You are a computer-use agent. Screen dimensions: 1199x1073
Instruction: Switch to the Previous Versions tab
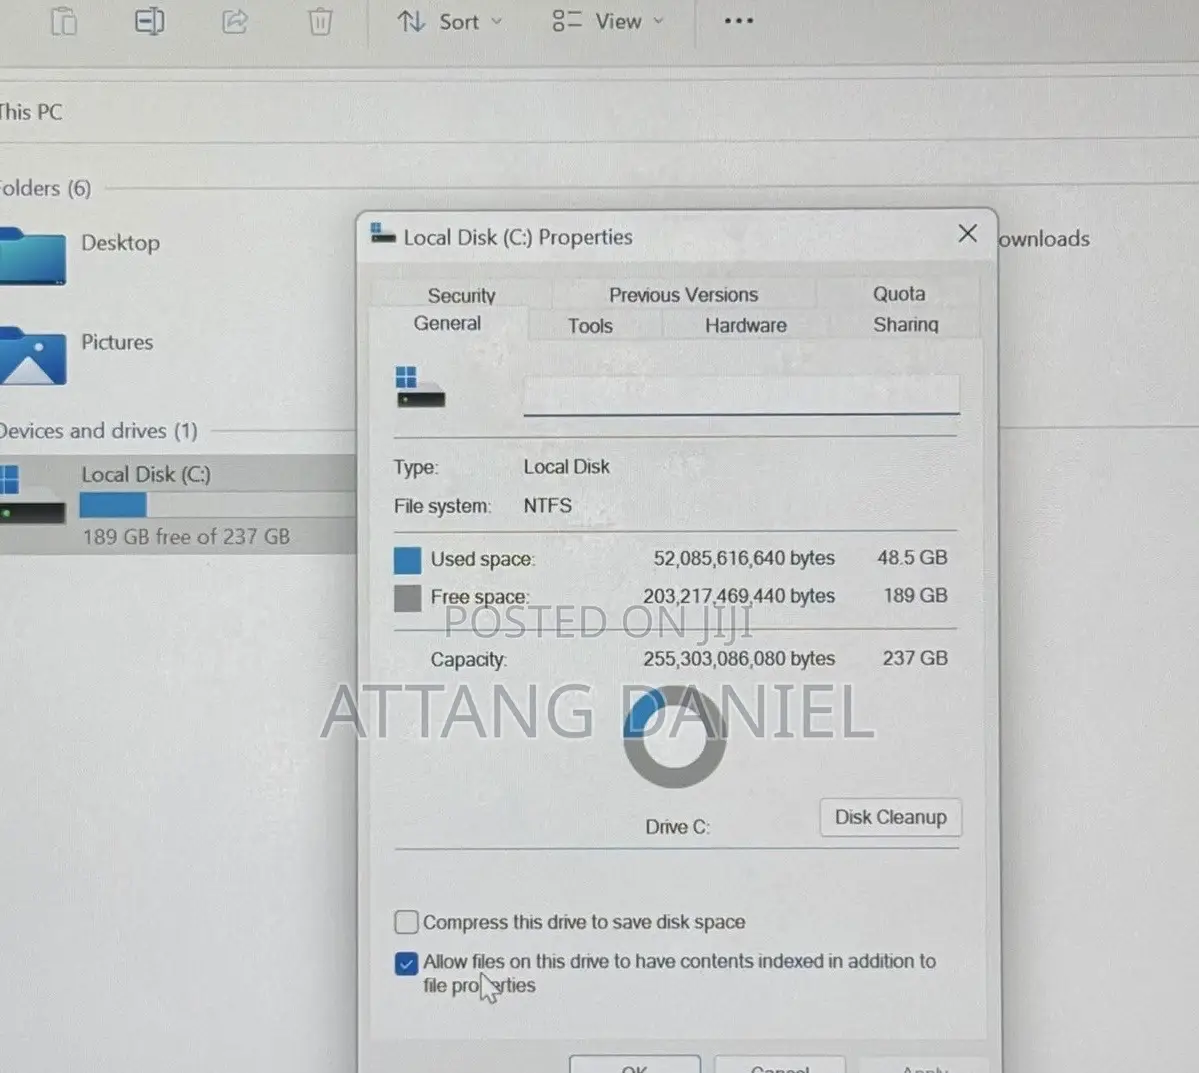coord(684,294)
